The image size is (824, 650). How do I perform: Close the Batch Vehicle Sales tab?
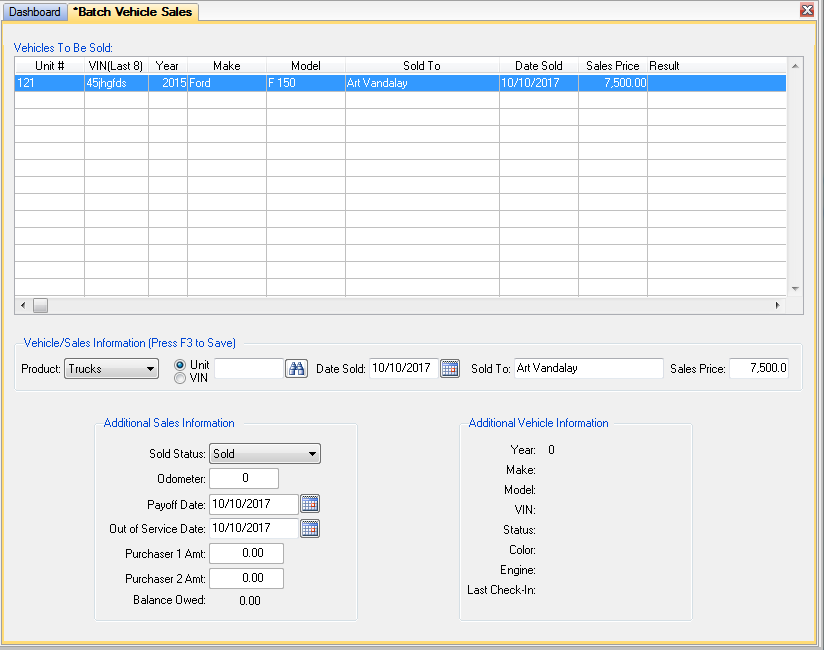807,9
